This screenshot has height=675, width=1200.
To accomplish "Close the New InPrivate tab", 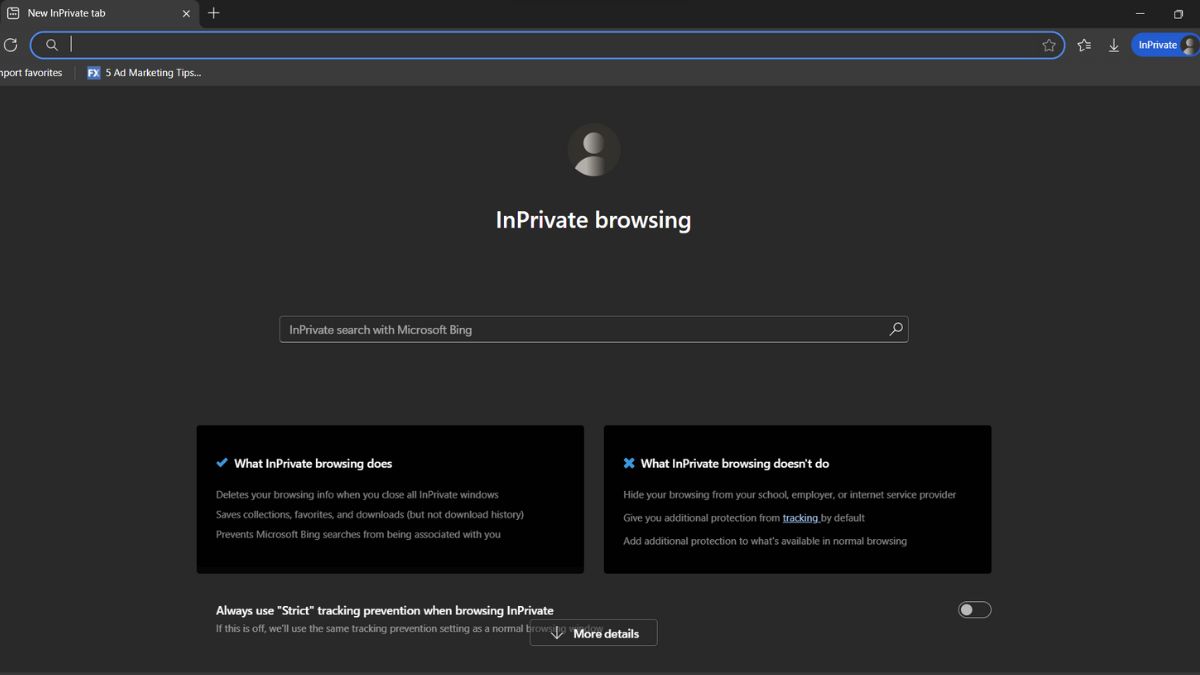I will pos(186,14).
